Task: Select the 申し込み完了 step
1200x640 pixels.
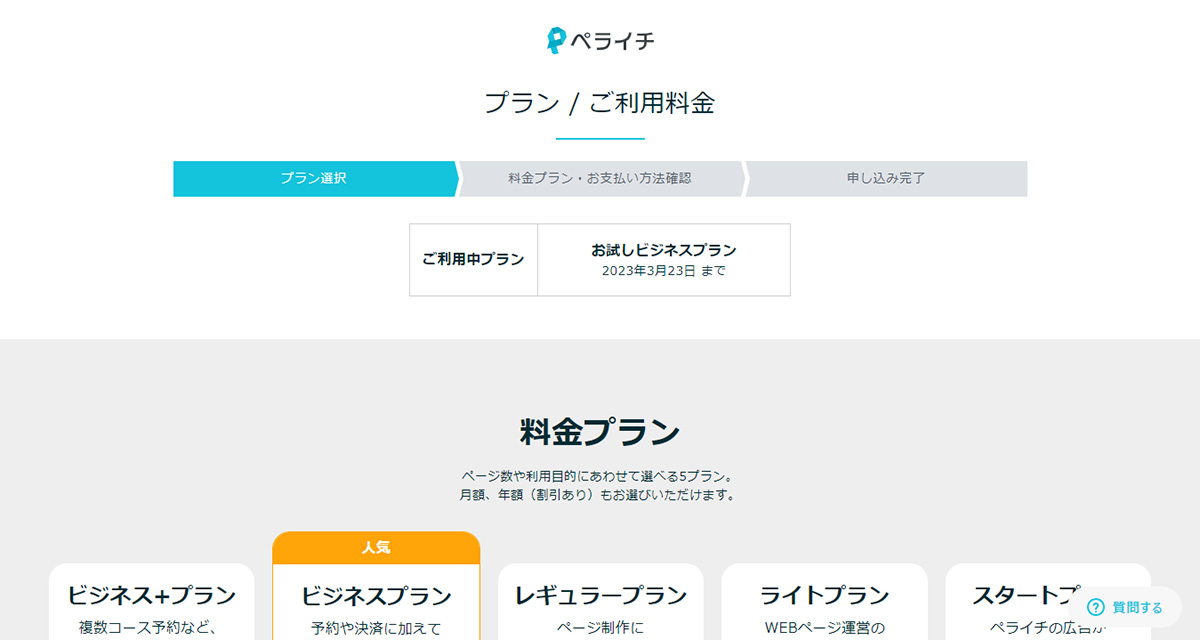Action: pyautogui.click(x=886, y=179)
